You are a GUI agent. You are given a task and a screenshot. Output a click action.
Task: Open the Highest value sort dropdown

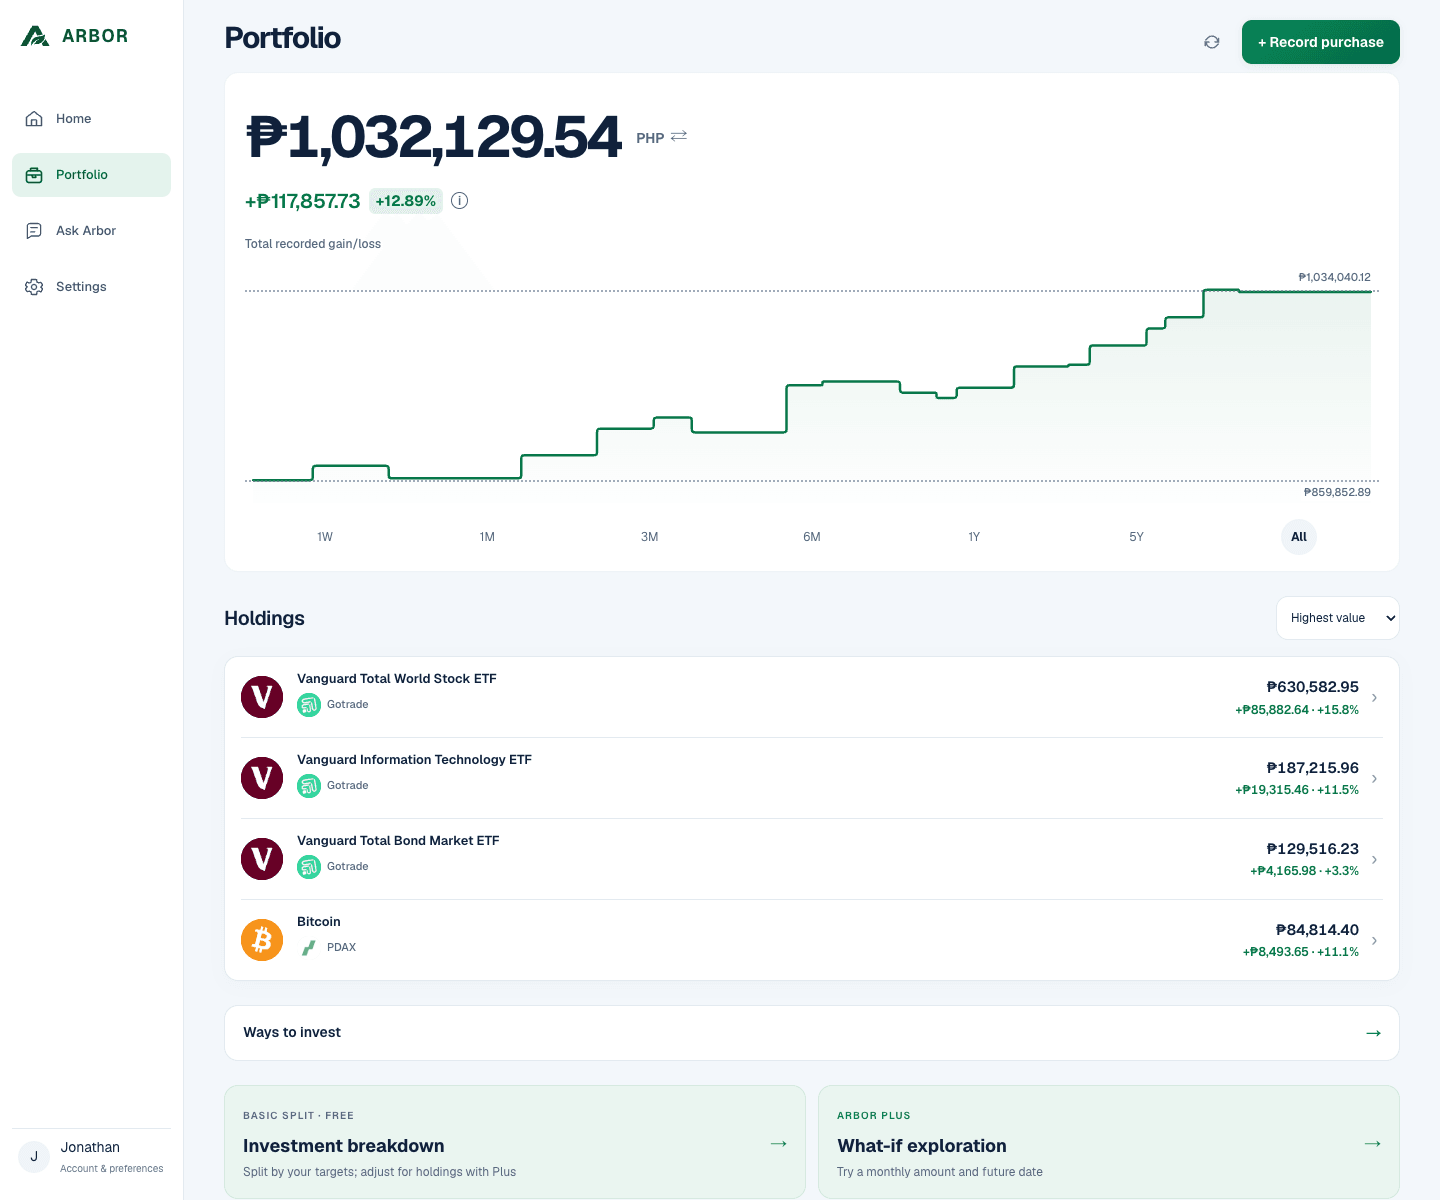pos(1338,618)
